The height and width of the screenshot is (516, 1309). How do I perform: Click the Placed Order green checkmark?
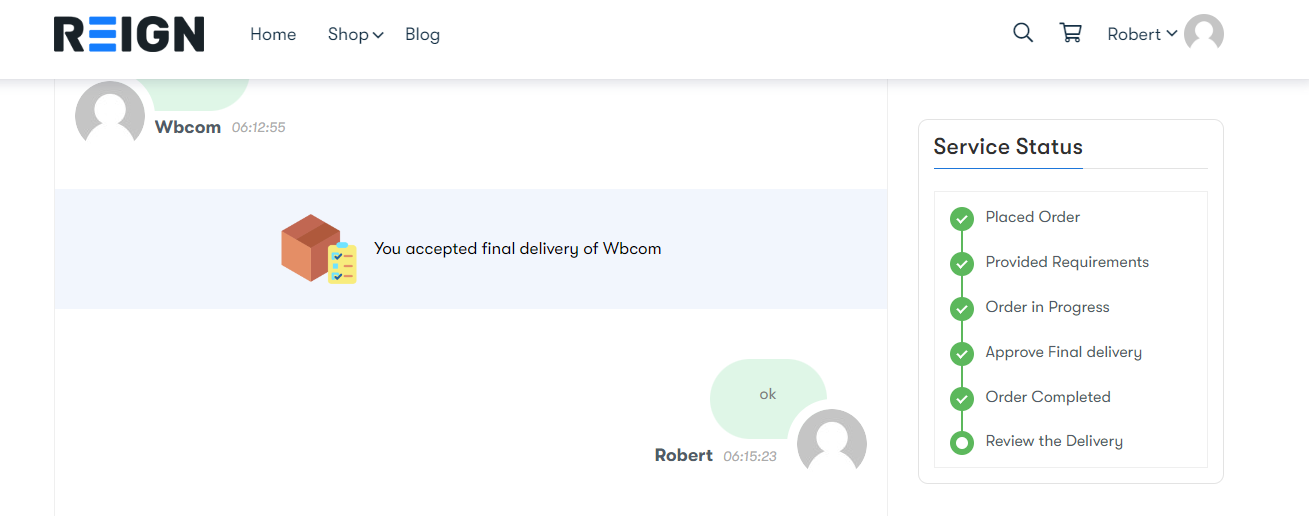pyautogui.click(x=962, y=218)
